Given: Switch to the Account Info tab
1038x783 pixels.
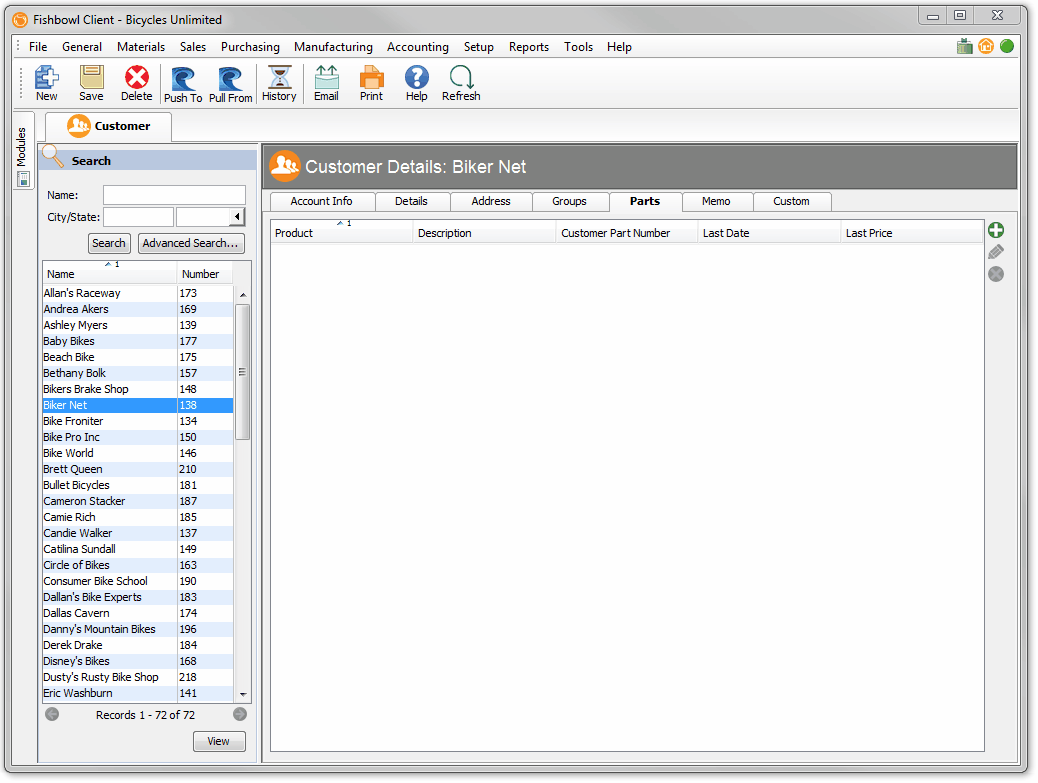Looking at the screenshot, I should click(x=322, y=201).
